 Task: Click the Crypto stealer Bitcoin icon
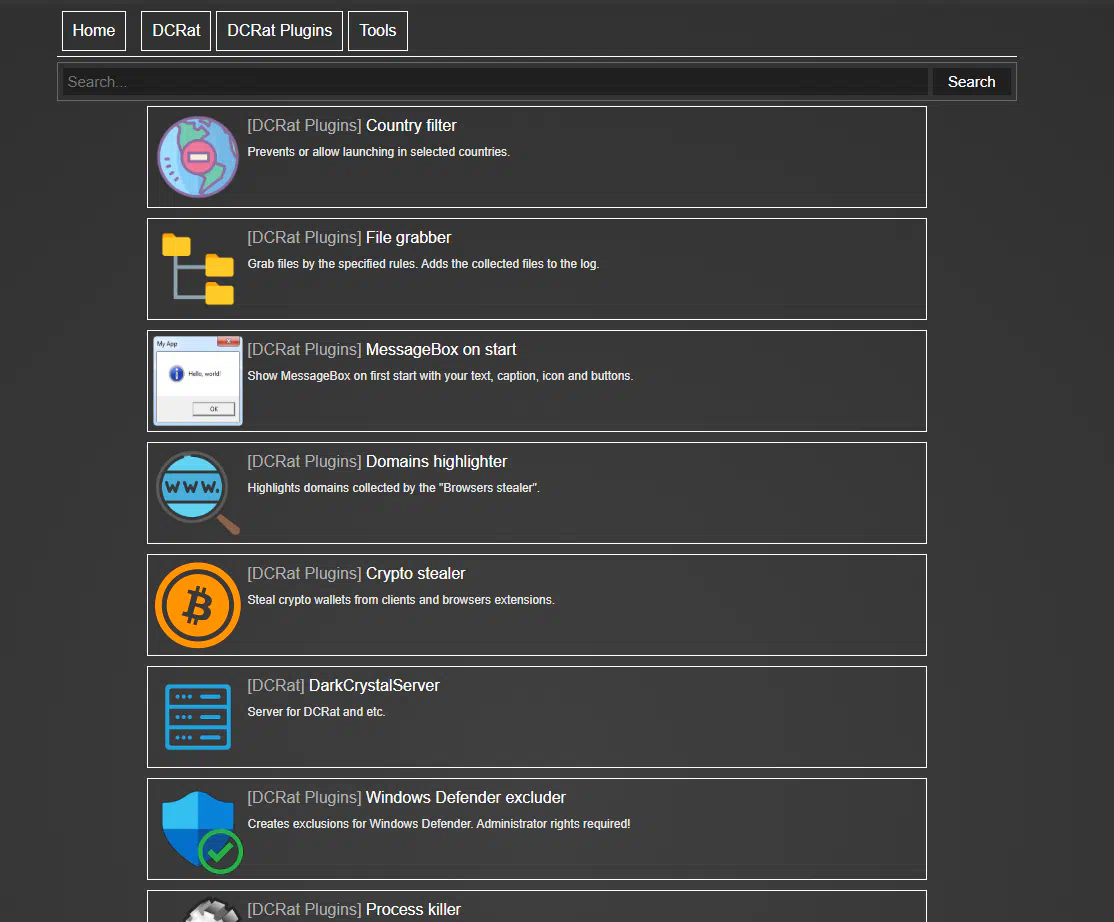[x=198, y=605]
